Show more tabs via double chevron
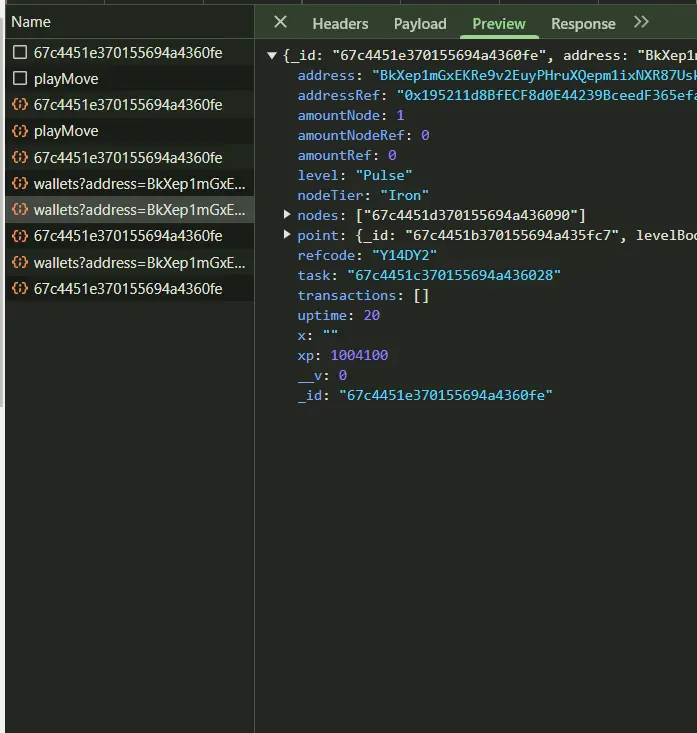 [x=641, y=22]
